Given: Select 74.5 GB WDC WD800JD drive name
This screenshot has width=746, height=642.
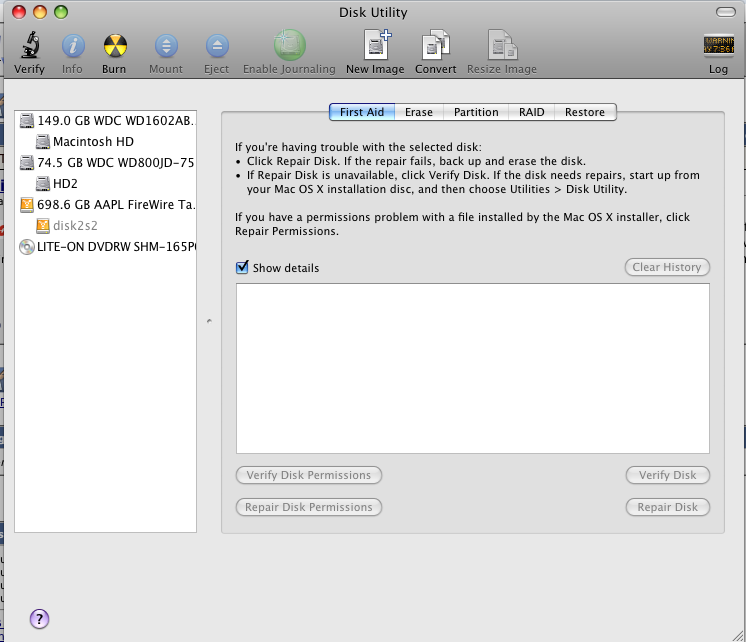Looking at the screenshot, I should click(116, 163).
